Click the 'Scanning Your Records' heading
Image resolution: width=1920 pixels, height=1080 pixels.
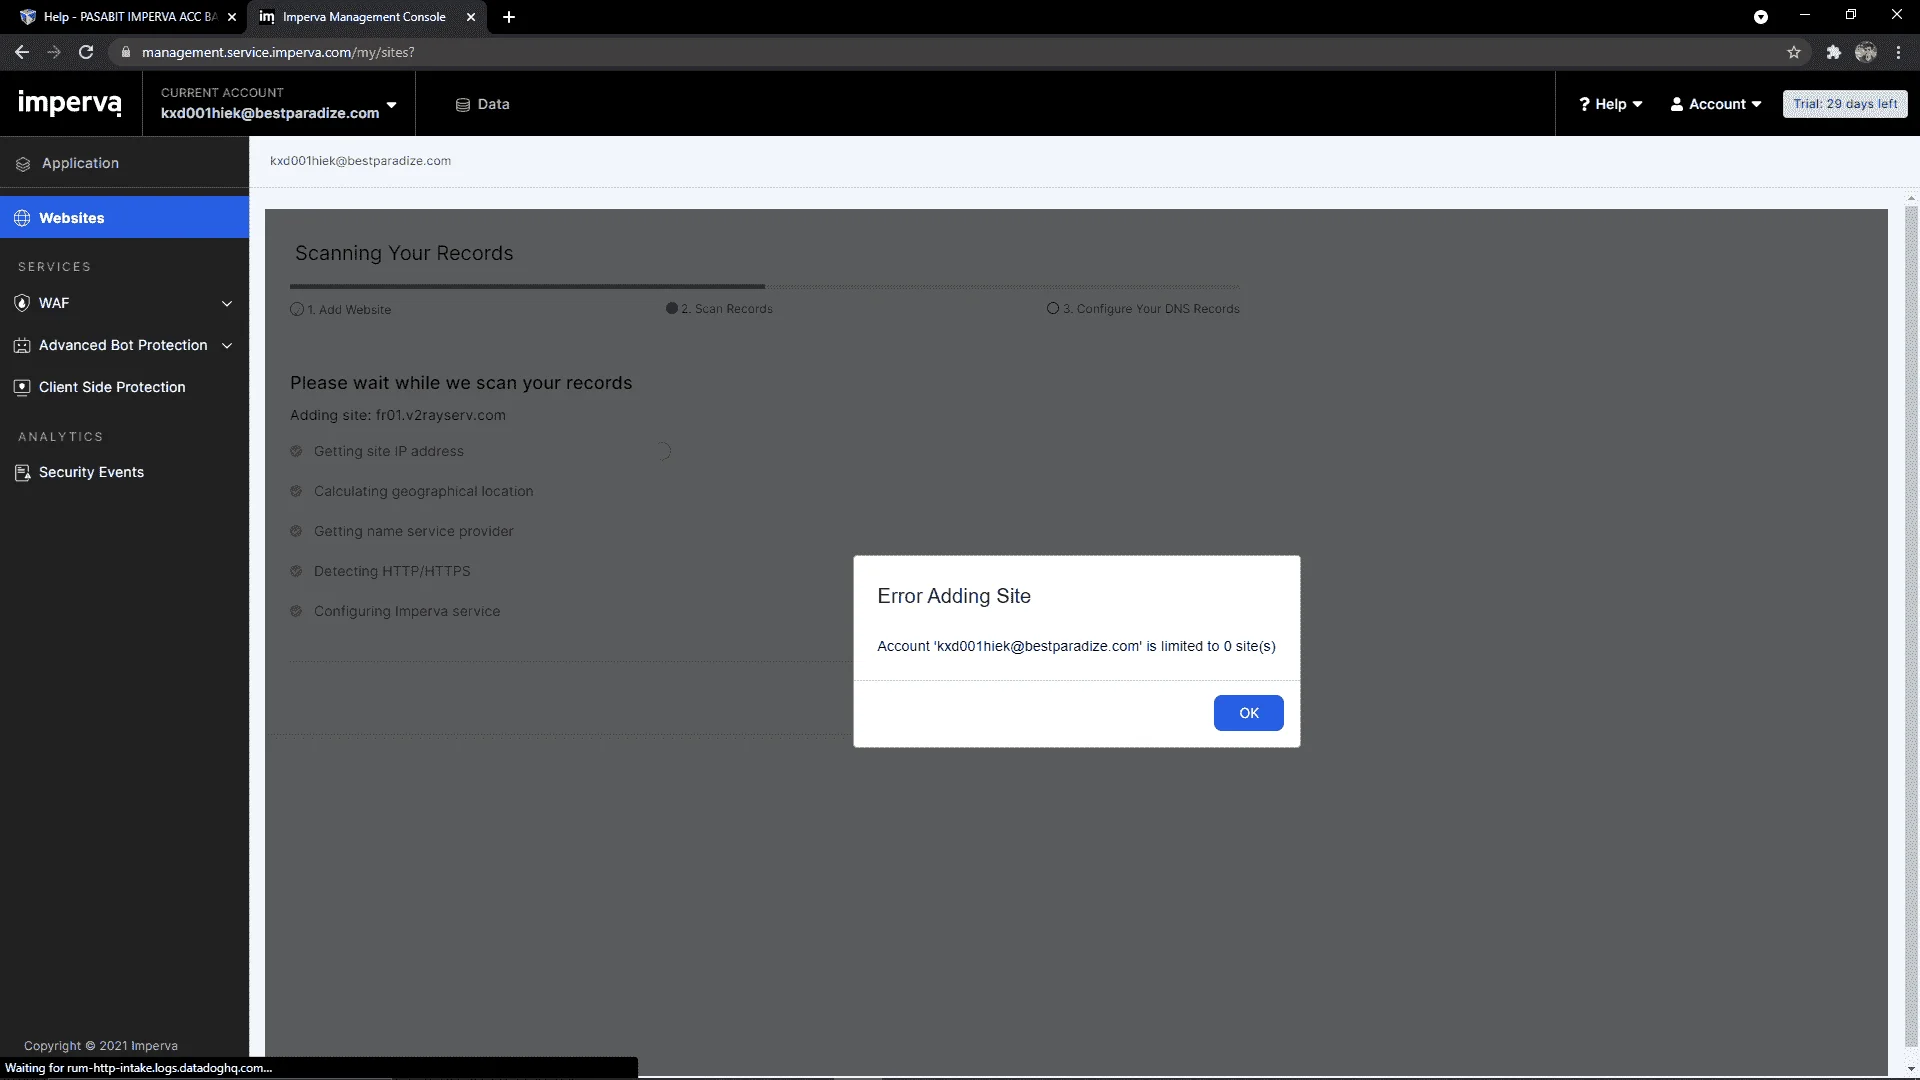[404, 254]
